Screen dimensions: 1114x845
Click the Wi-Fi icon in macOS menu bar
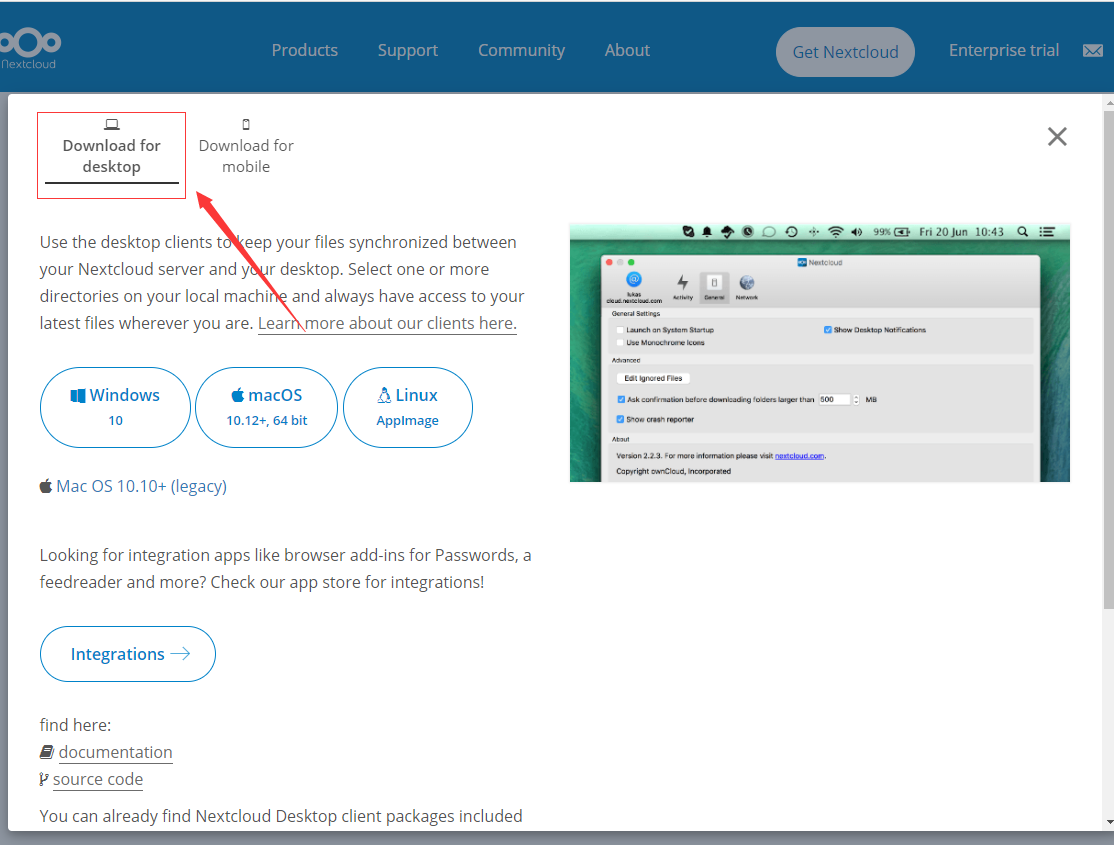(836, 232)
